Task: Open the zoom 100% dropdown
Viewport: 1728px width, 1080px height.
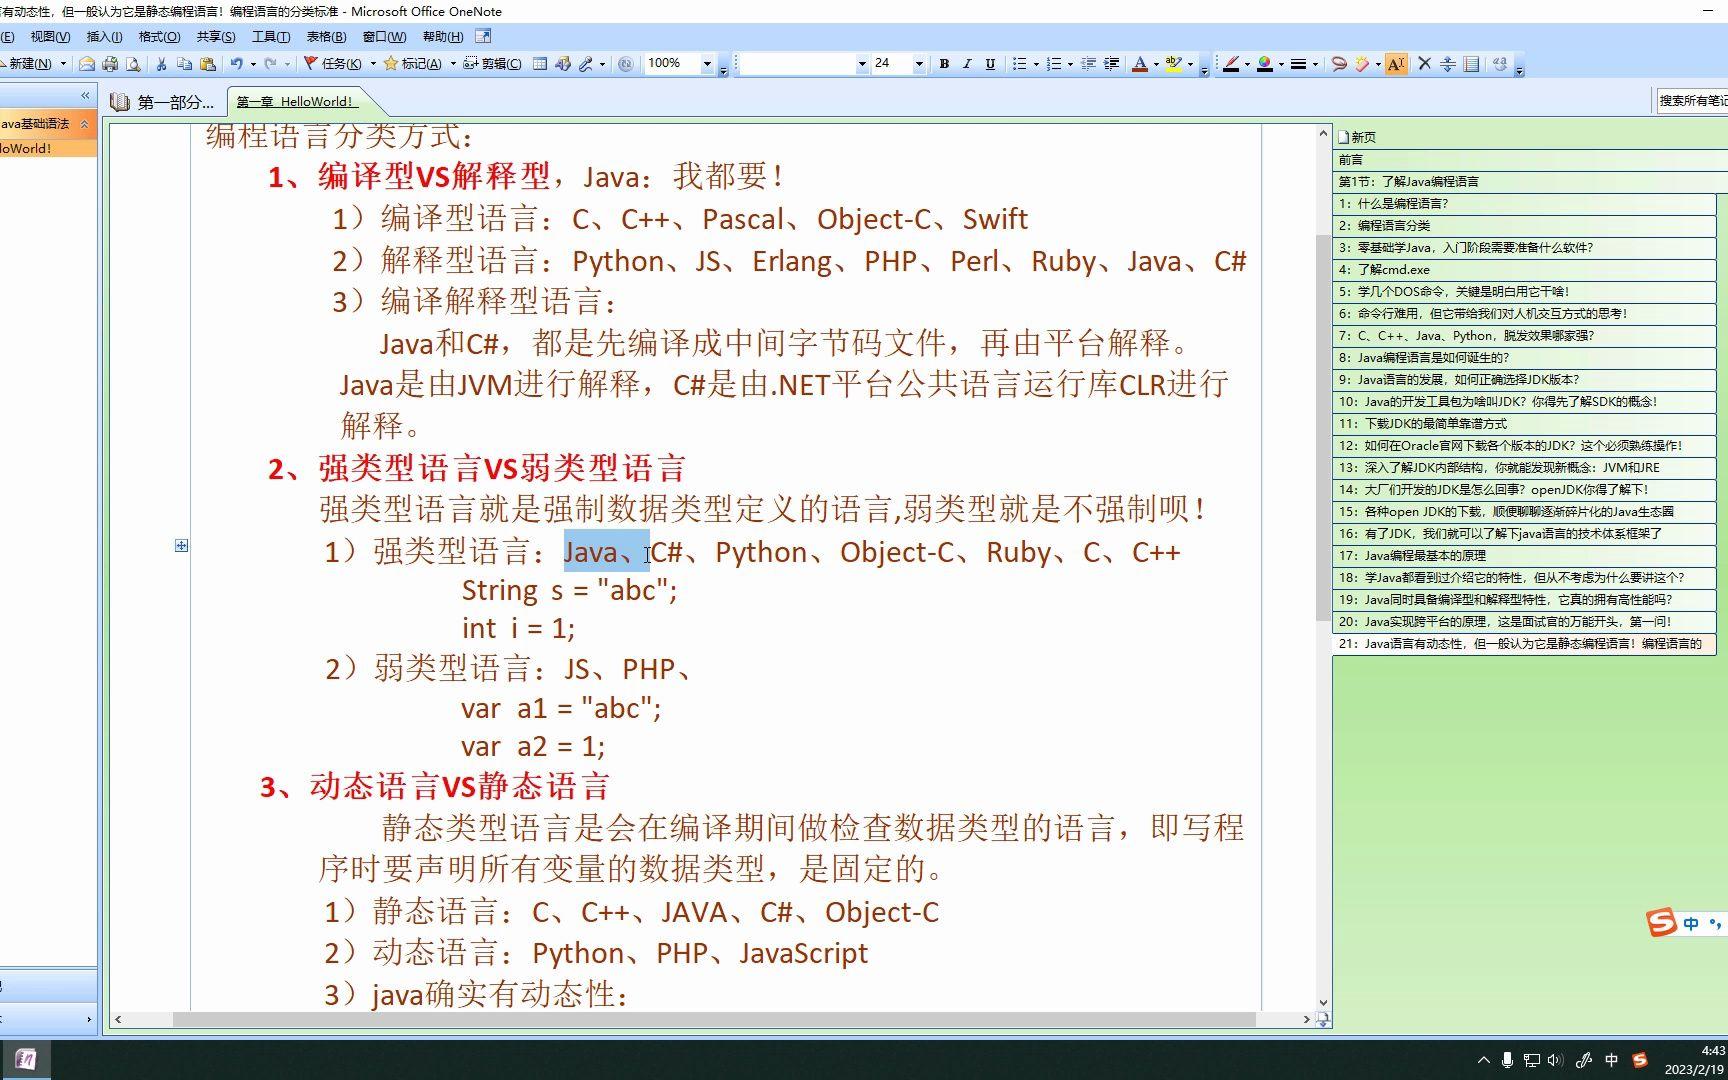Action: click(x=707, y=64)
